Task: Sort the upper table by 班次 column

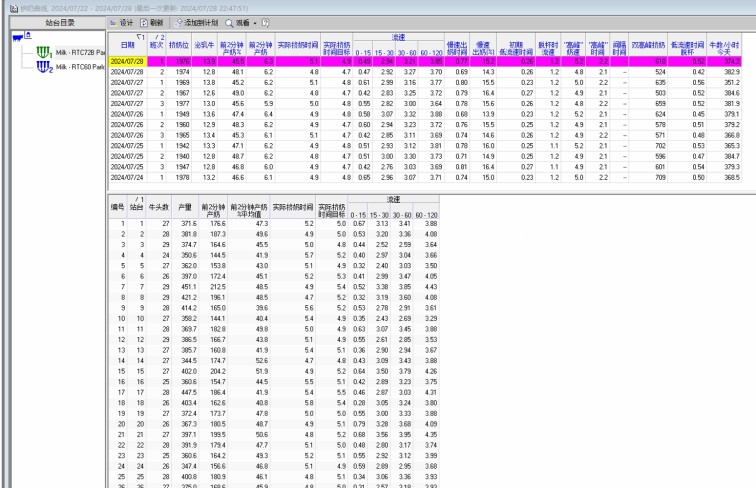Action: [x=156, y=45]
